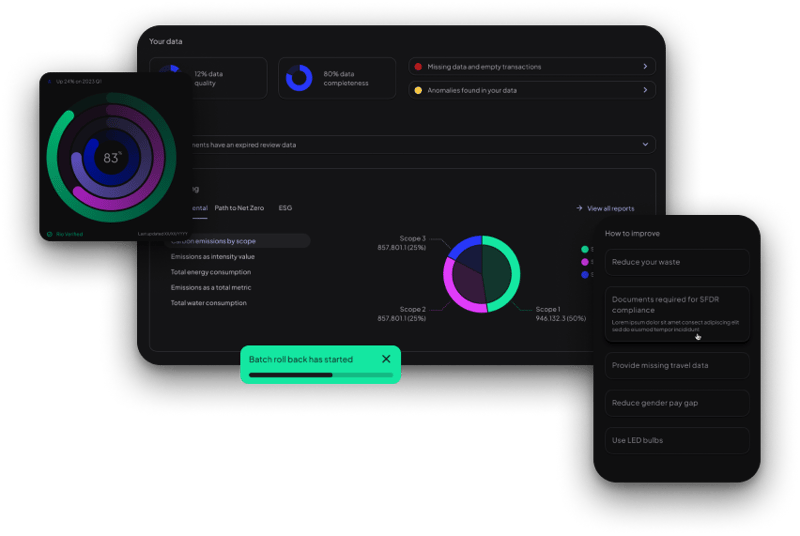Select Total water consumption item
Screen dimensions: 800x536
coord(209,302)
